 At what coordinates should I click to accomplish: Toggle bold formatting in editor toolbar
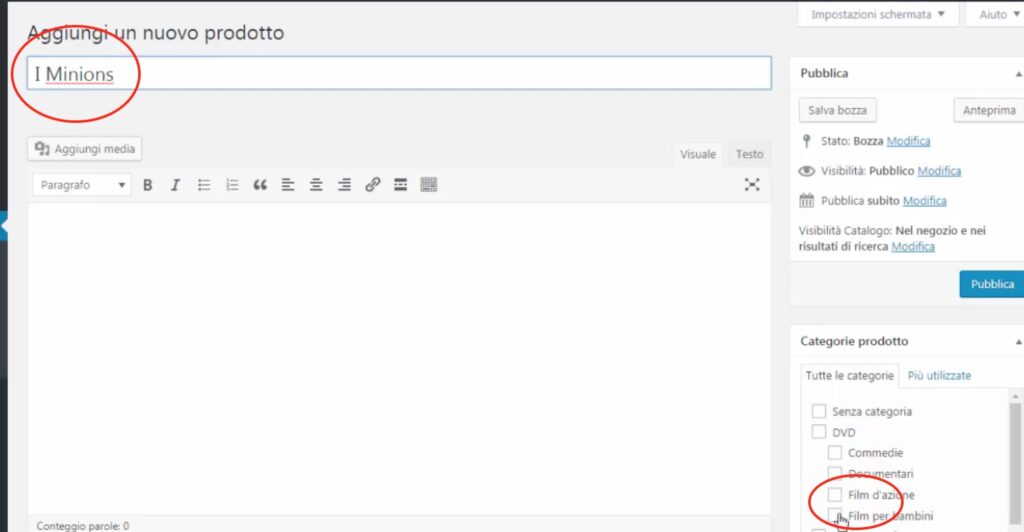[148, 185]
